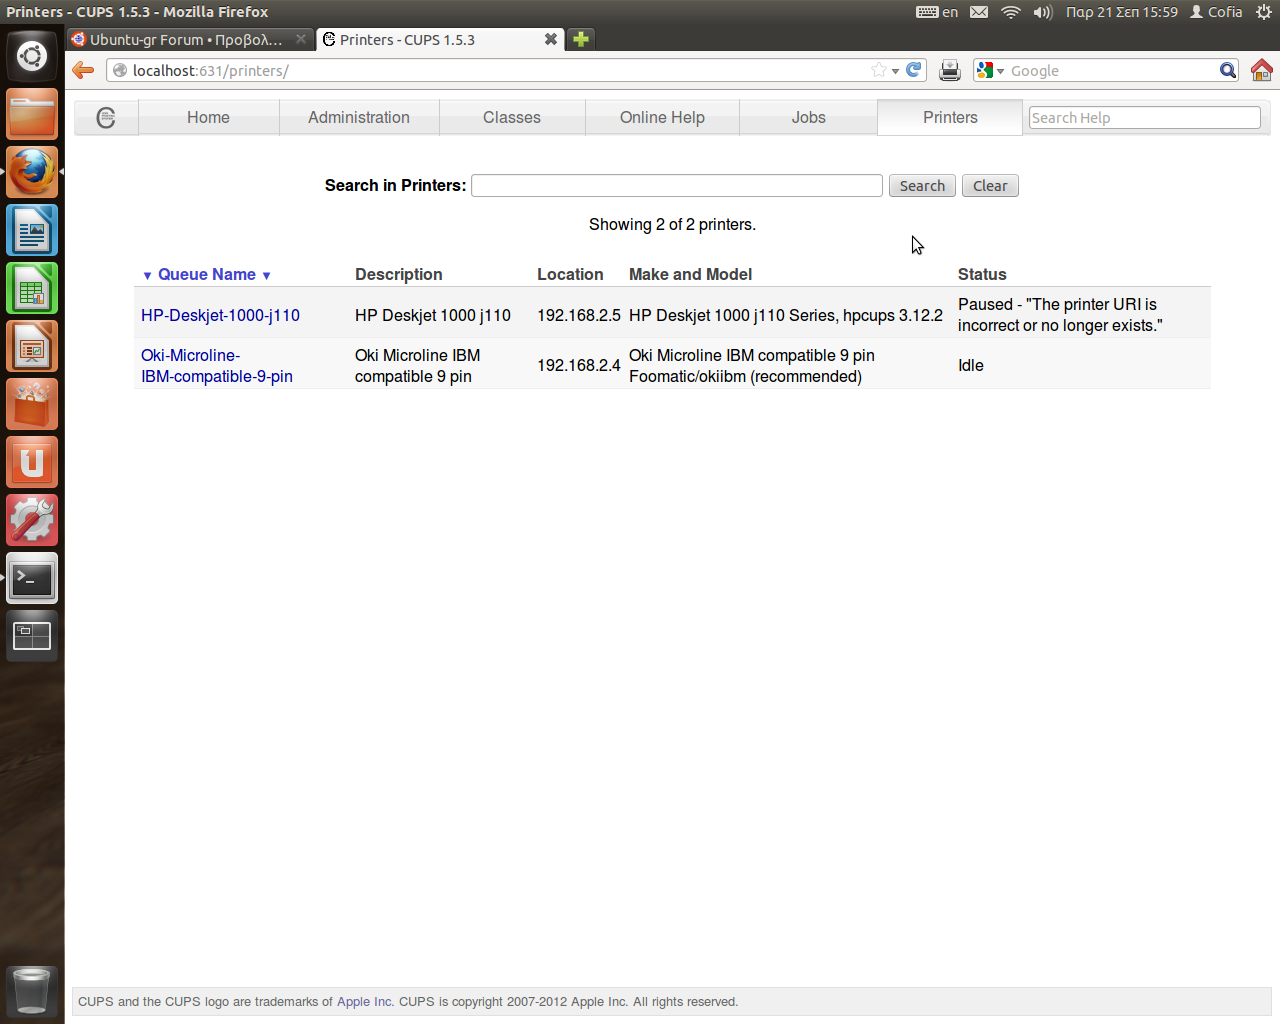This screenshot has width=1280, height=1024.
Task: Open the Jobs tab
Action: tap(808, 117)
